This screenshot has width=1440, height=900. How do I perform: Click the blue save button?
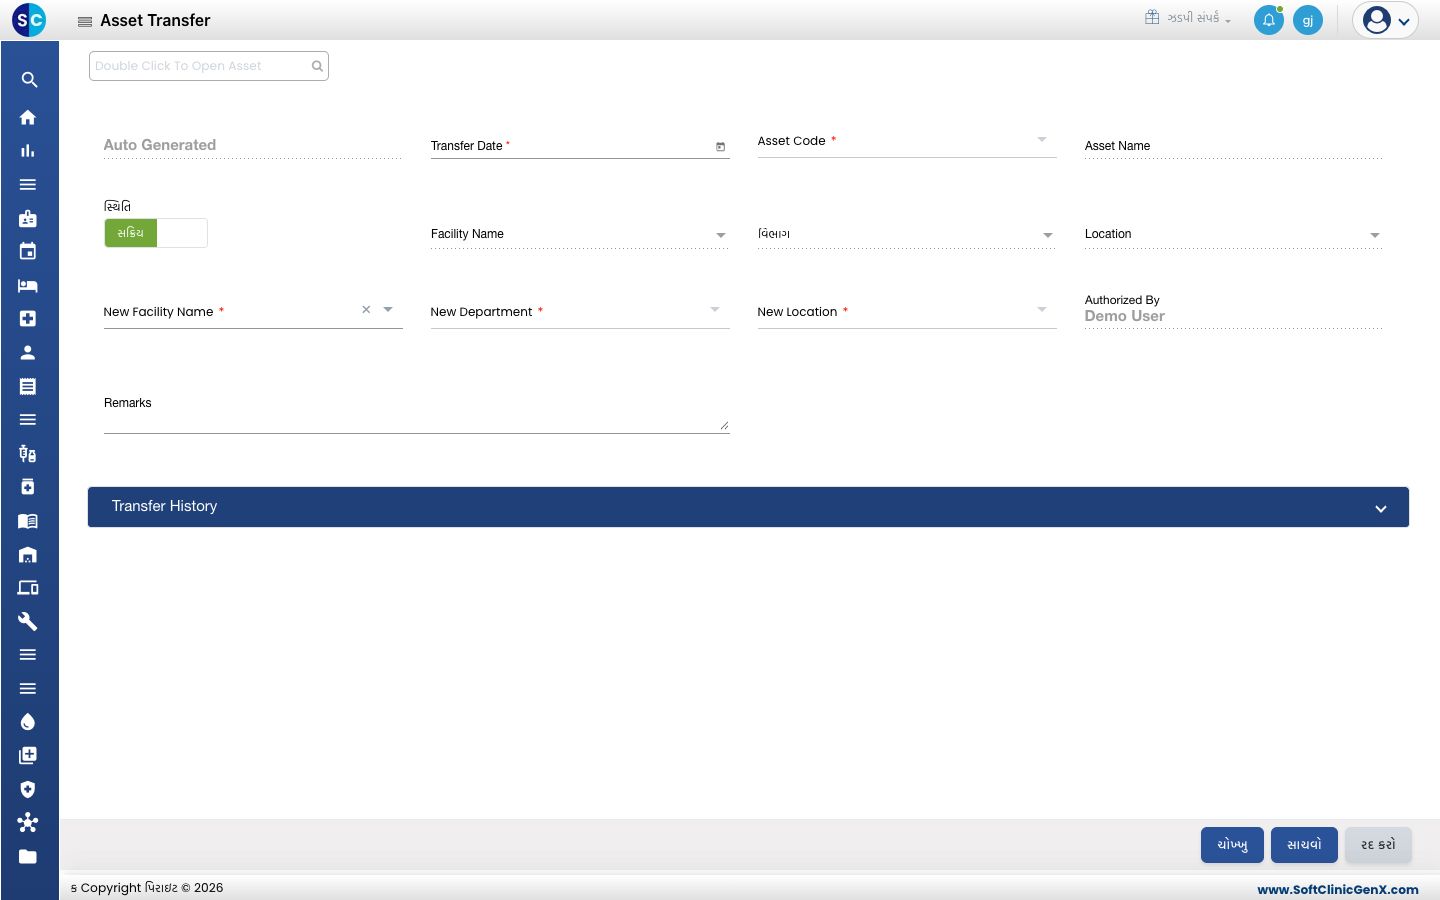tap(1304, 845)
